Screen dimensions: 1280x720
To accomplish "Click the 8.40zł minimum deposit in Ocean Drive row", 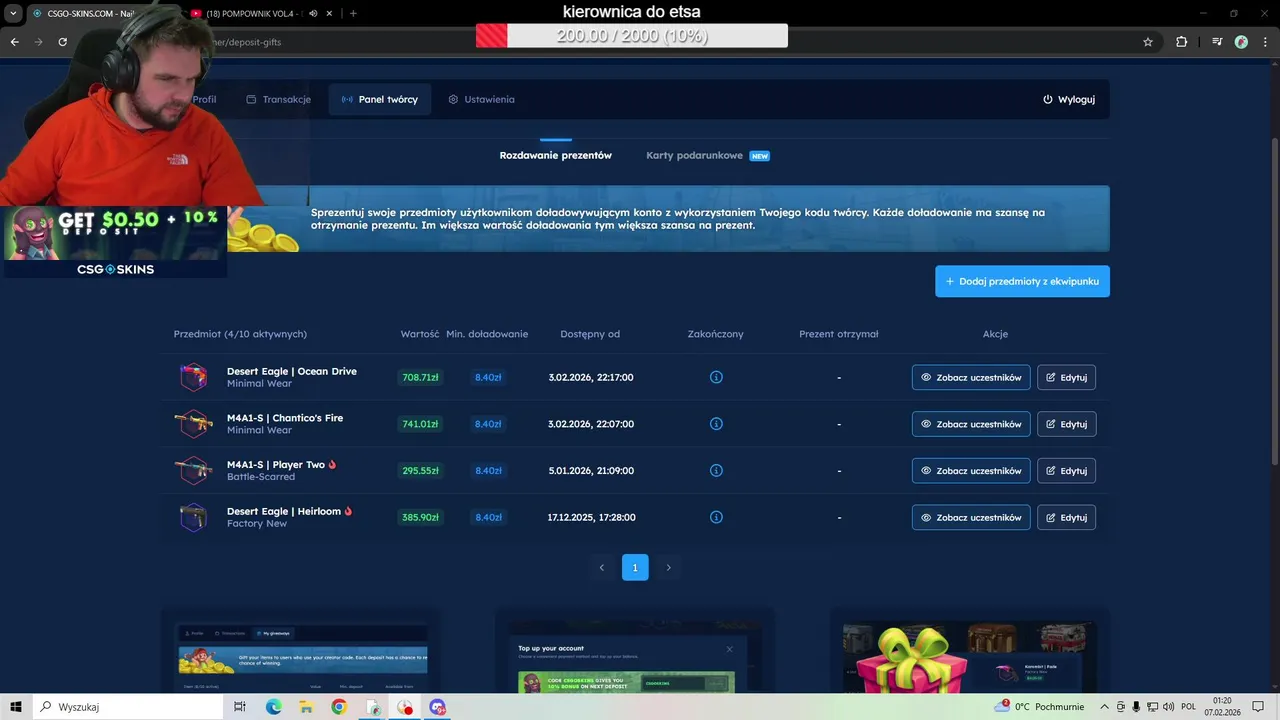I will 488,377.
